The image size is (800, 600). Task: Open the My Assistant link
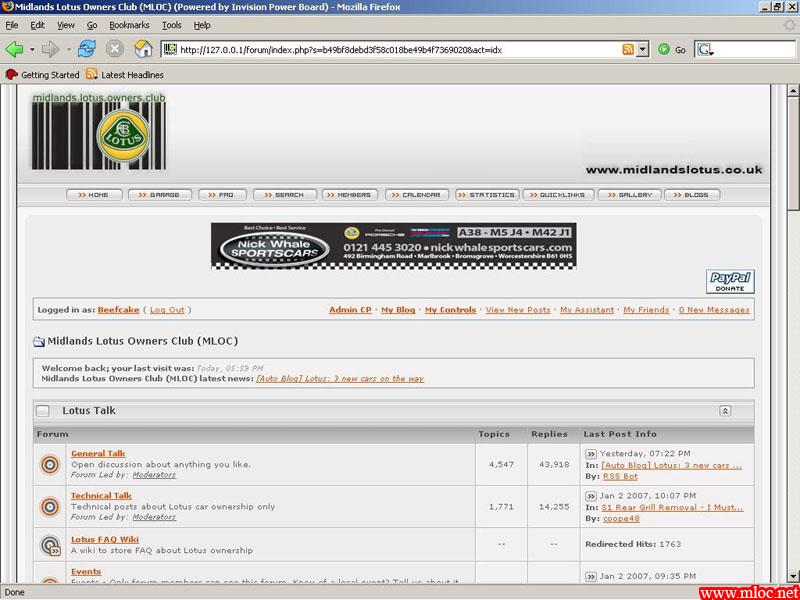pyautogui.click(x=587, y=310)
